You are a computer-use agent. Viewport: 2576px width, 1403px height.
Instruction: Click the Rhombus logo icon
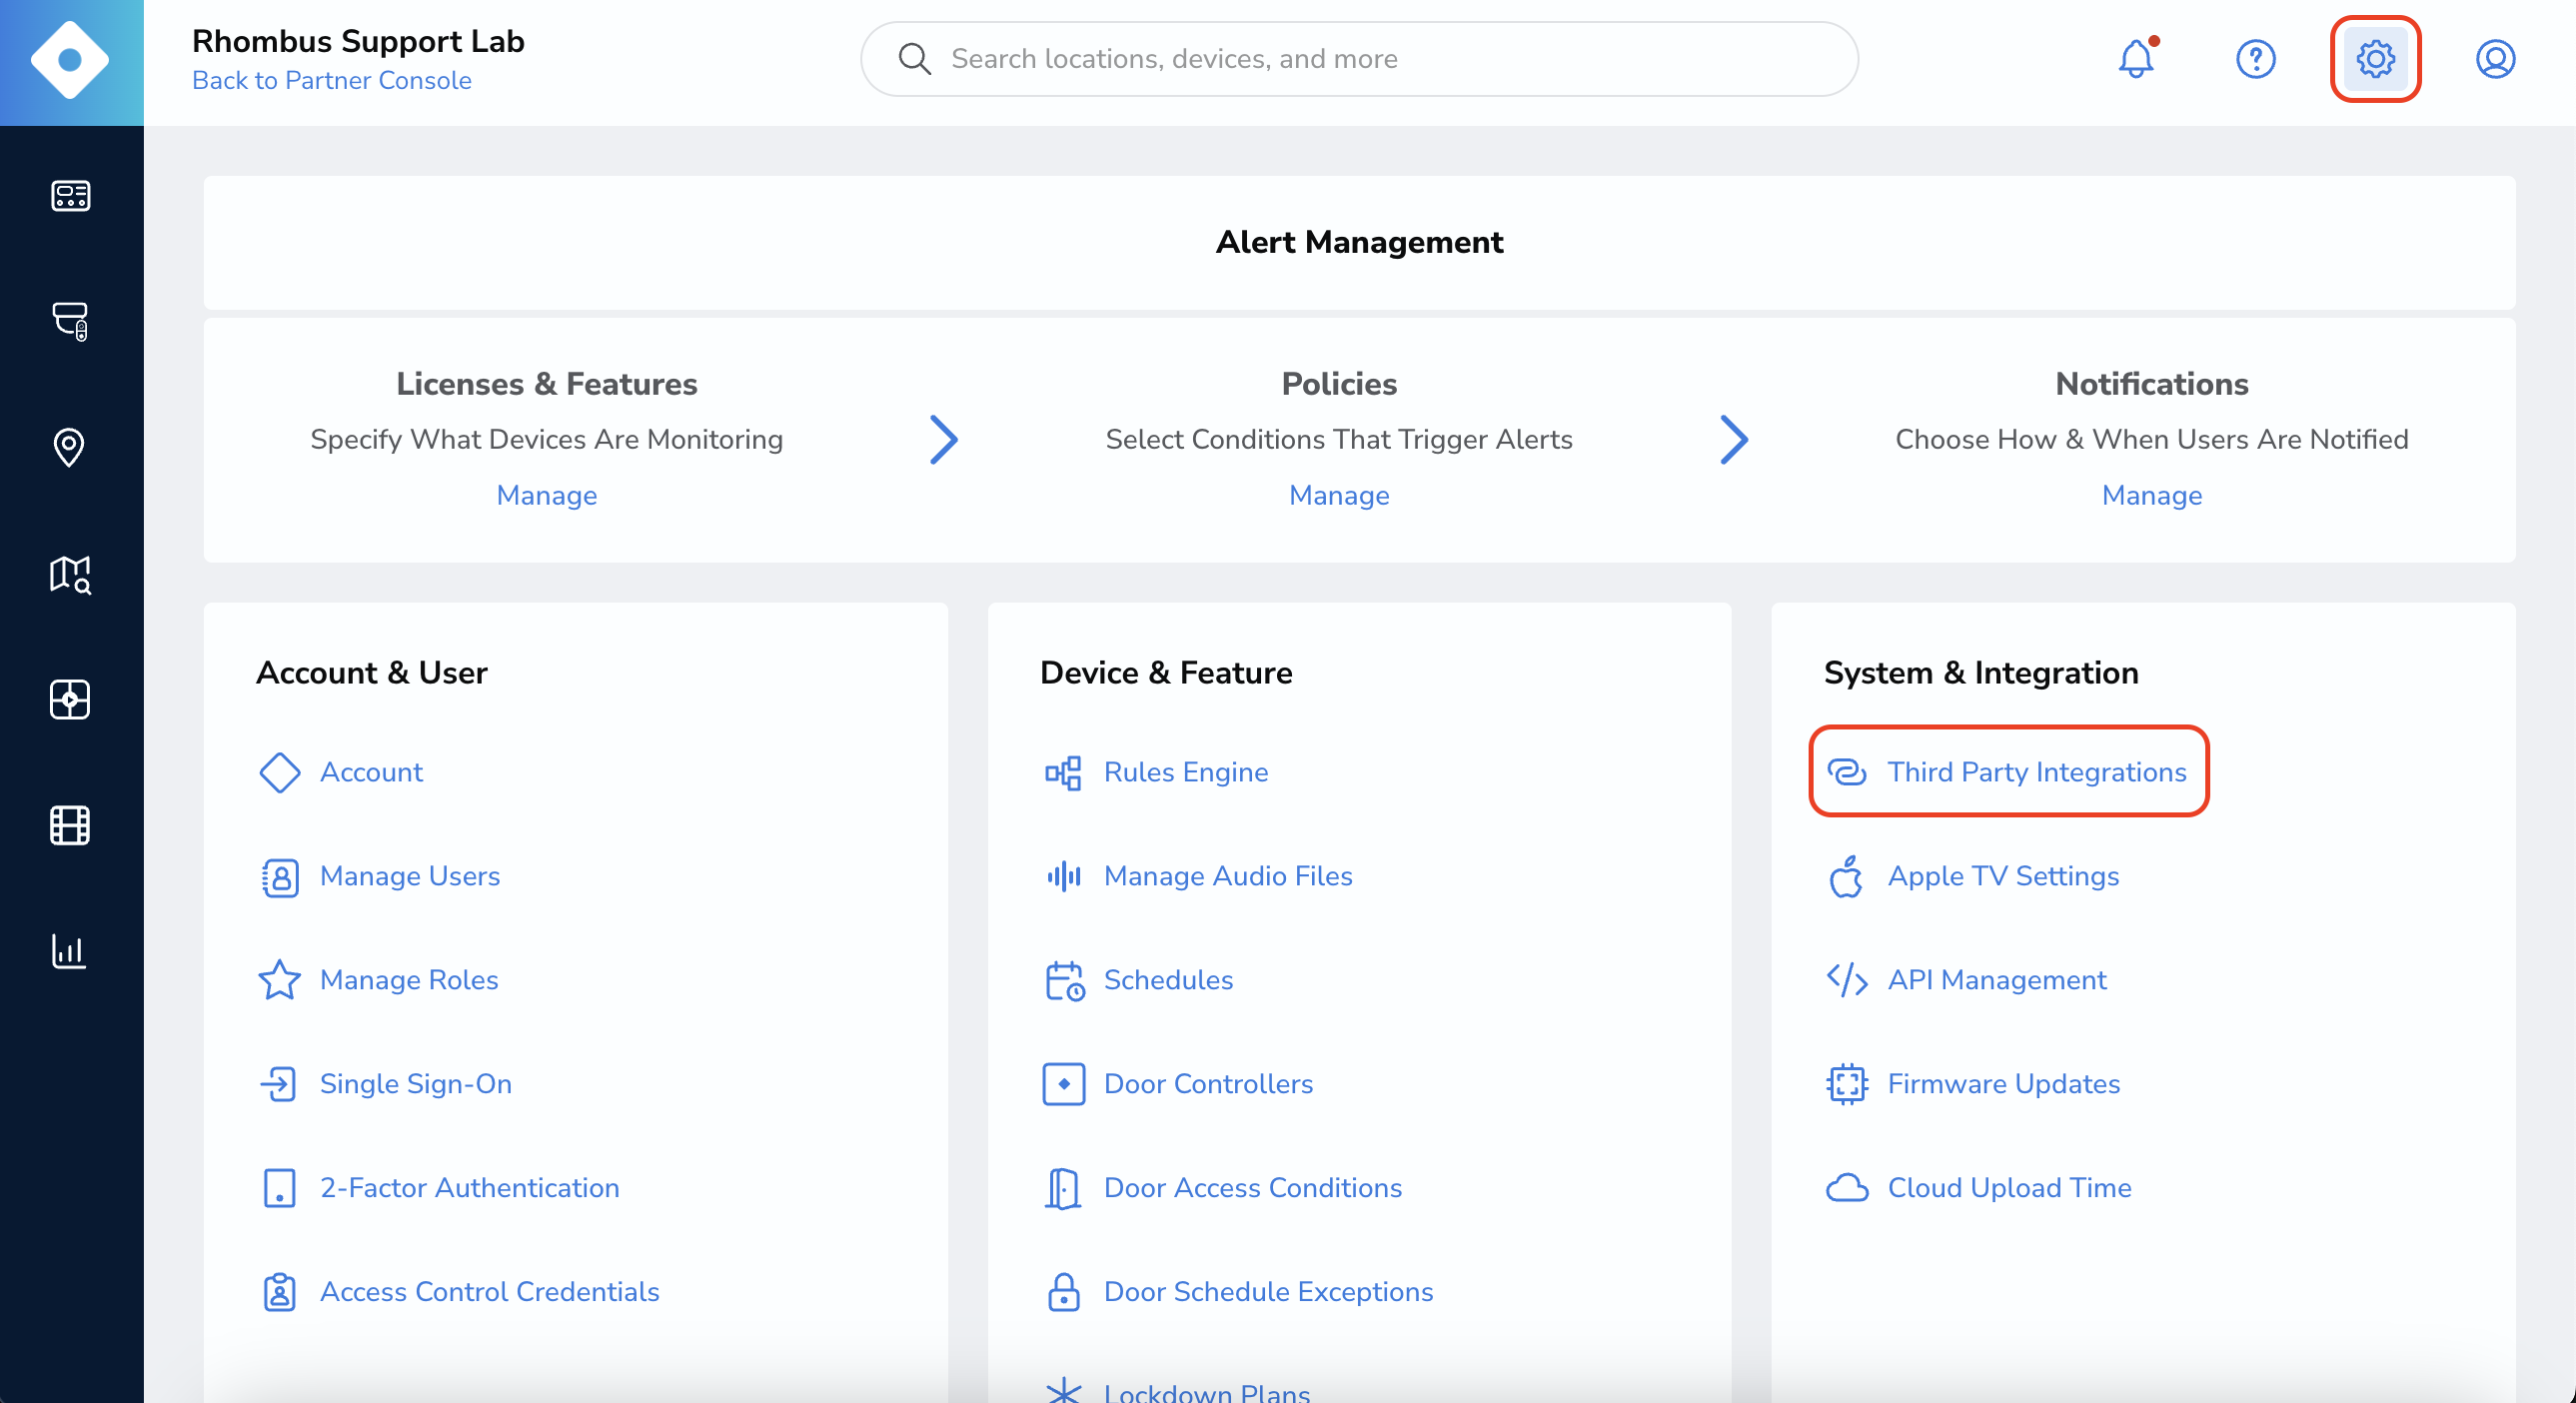coord(70,61)
